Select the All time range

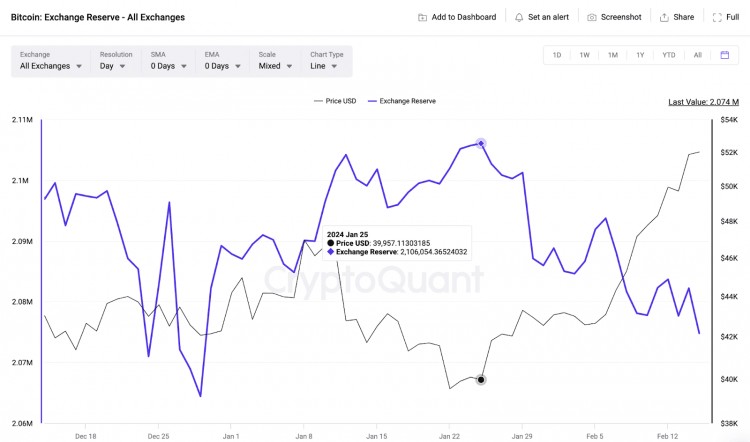click(698, 55)
